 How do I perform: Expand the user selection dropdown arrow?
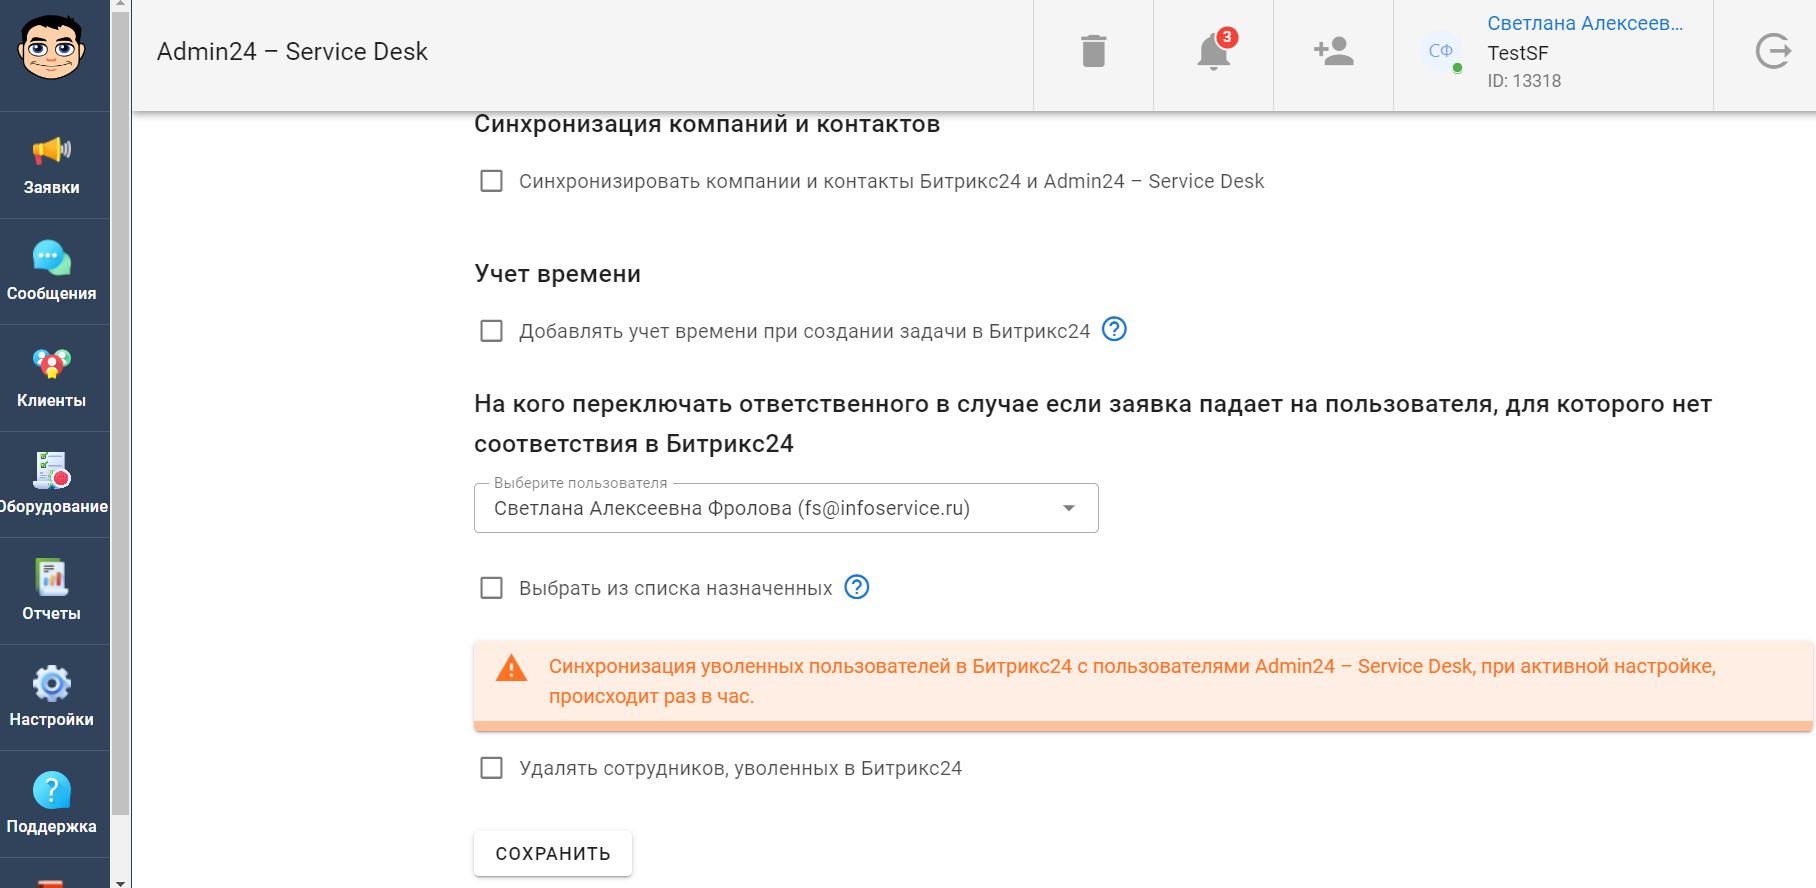coord(1069,508)
